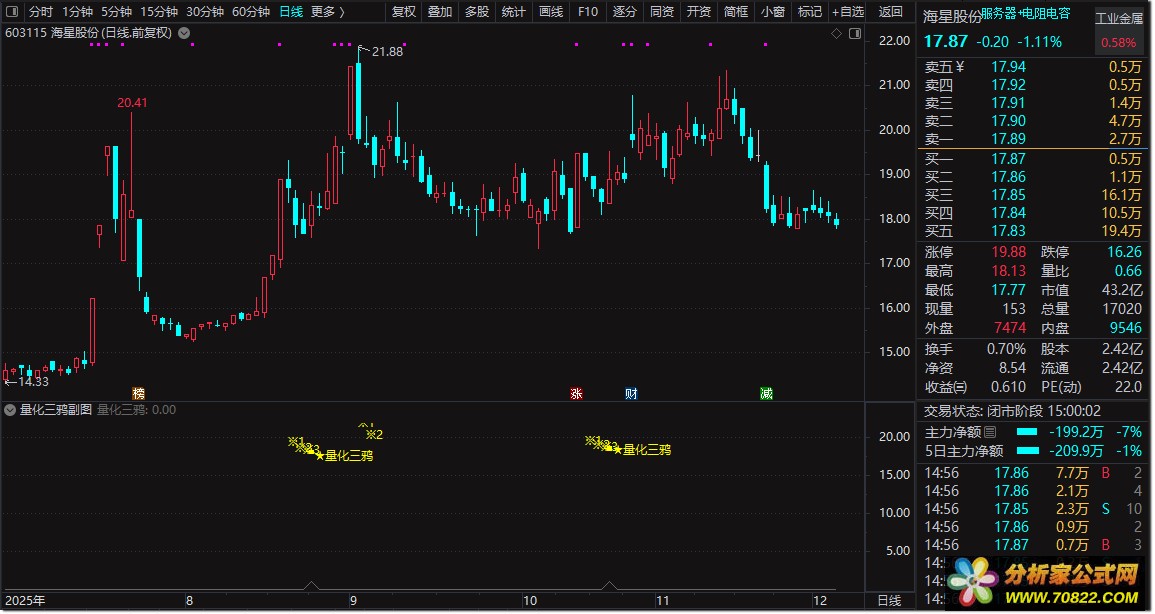Click the 同资 toolbar button
The width and height of the screenshot is (1155, 614).
[x=661, y=12]
